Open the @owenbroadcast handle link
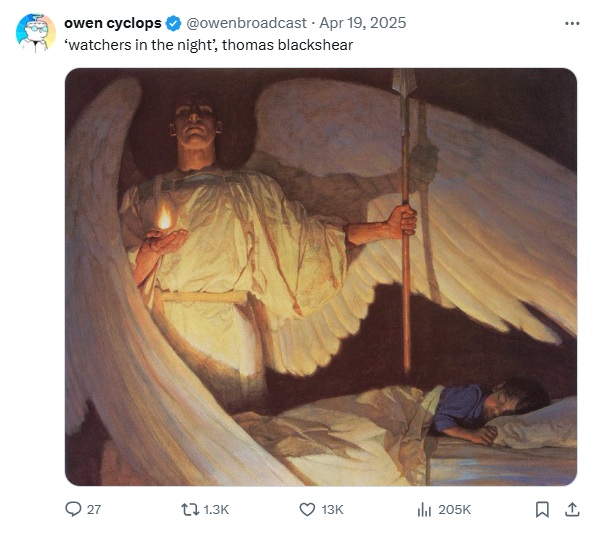The height and width of the screenshot is (533, 598). [246, 23]
